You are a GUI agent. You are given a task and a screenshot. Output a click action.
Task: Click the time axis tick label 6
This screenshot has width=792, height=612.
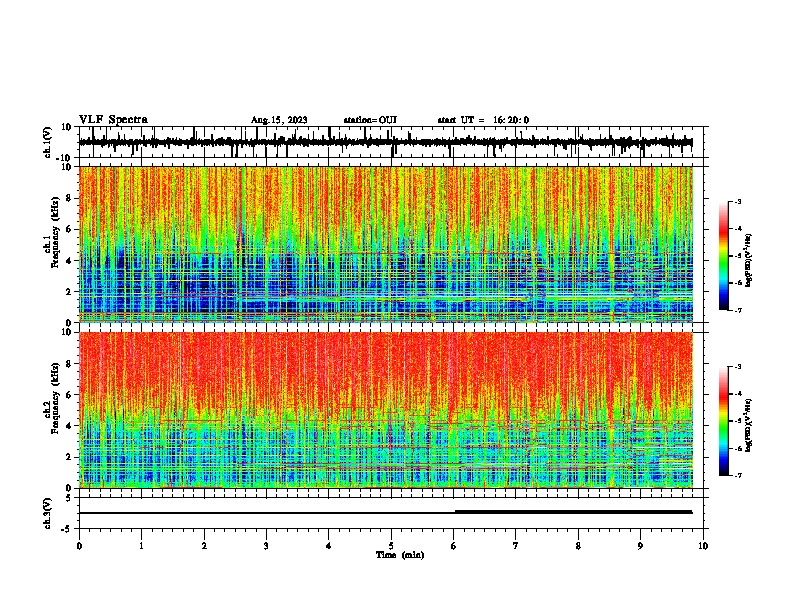point(454,546)
